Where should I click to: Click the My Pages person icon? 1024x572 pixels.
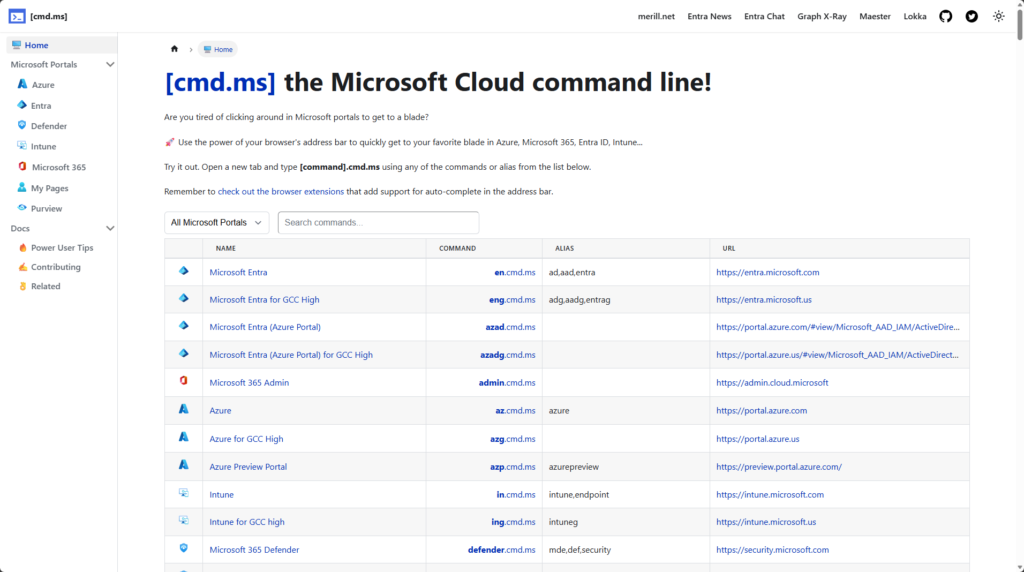(x=22, y=187)
